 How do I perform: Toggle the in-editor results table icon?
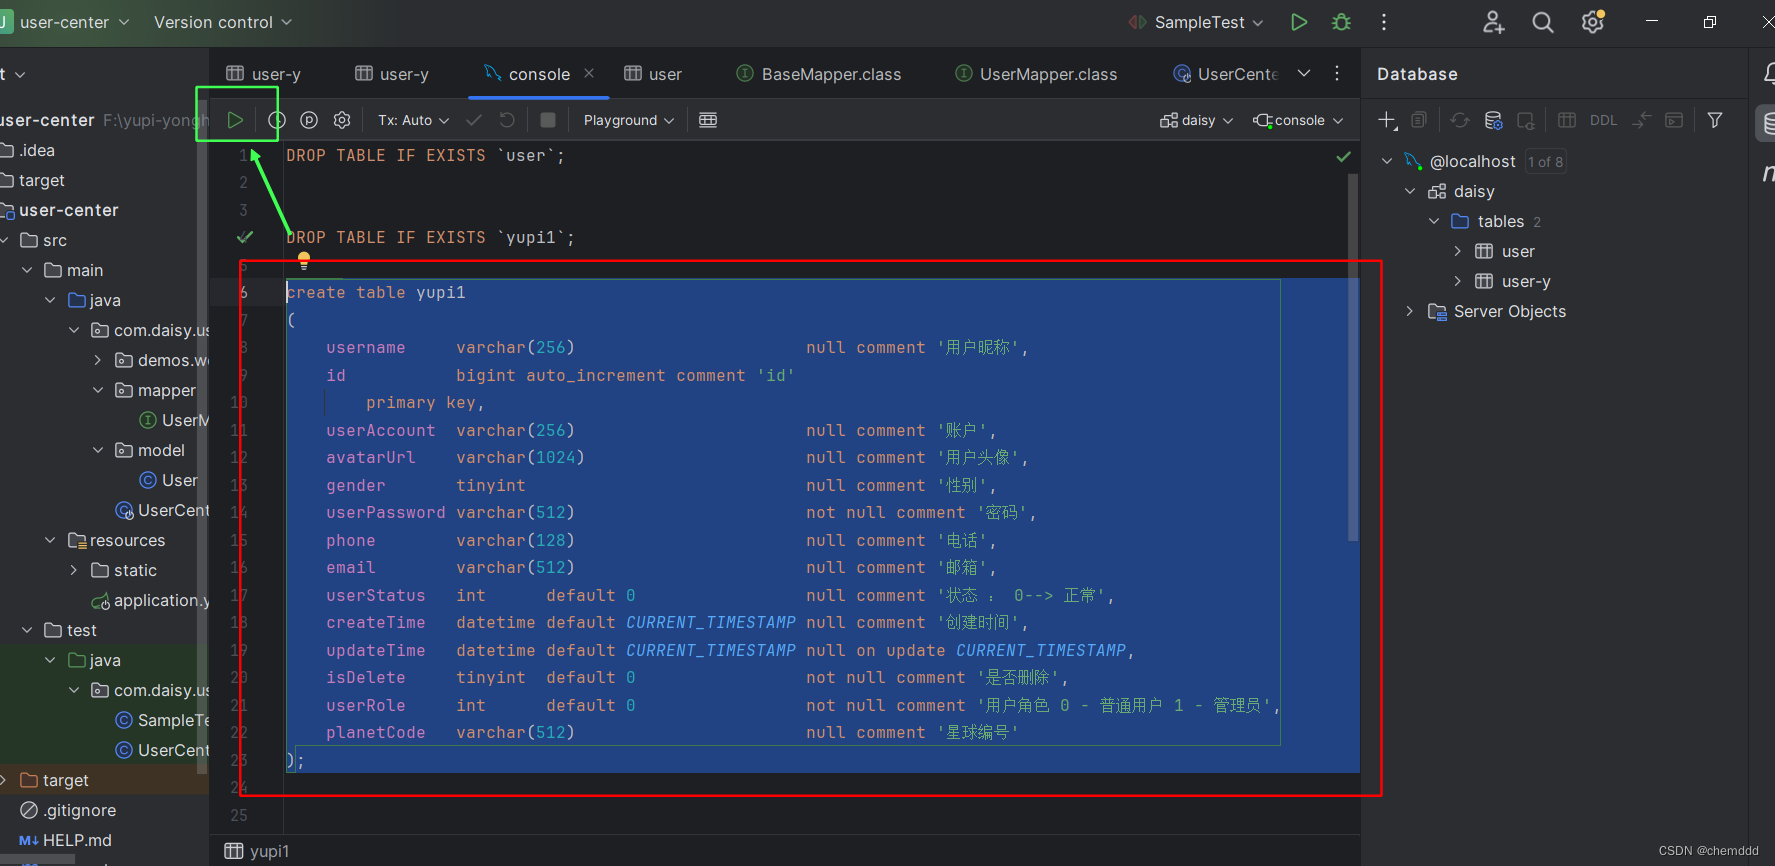[x=708, y=120]
